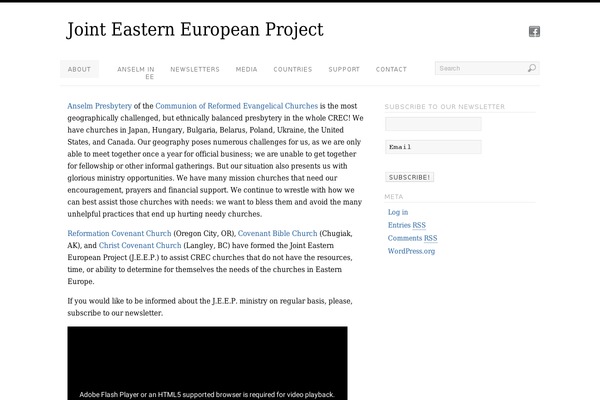This screenshot has height=400, width=600.
Task: Click the Email newsletter field
Action: [x=433, y=147]
